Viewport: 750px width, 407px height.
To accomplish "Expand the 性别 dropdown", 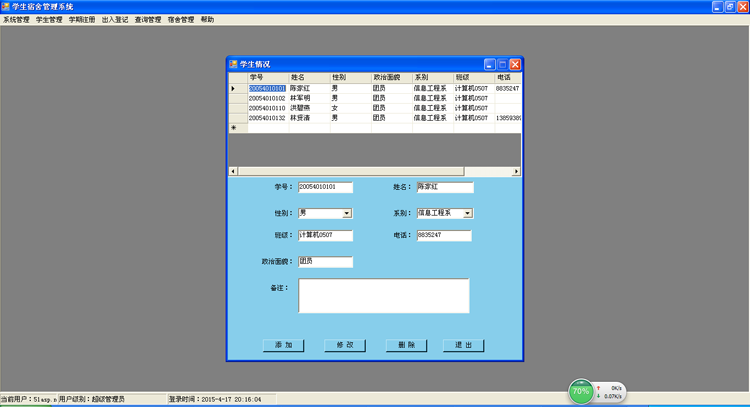I will click(347, 213).
